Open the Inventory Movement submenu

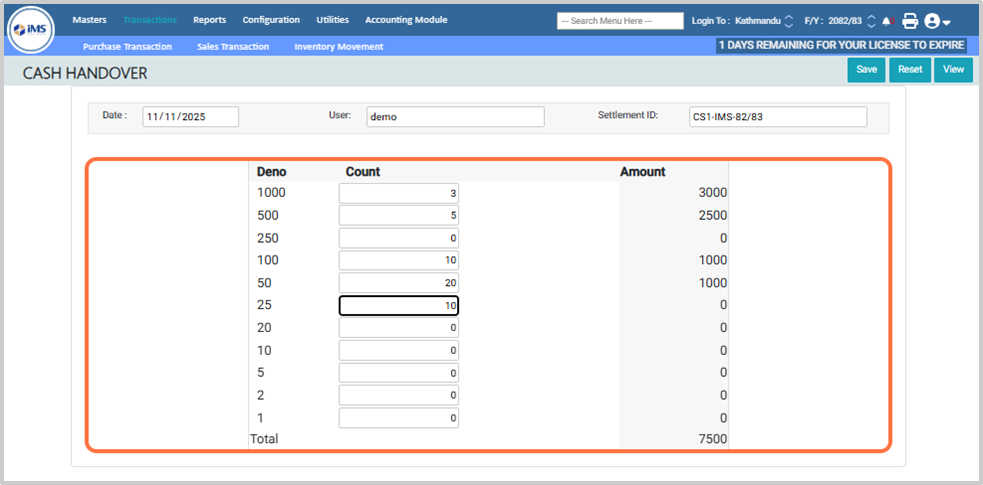point(338,46)
